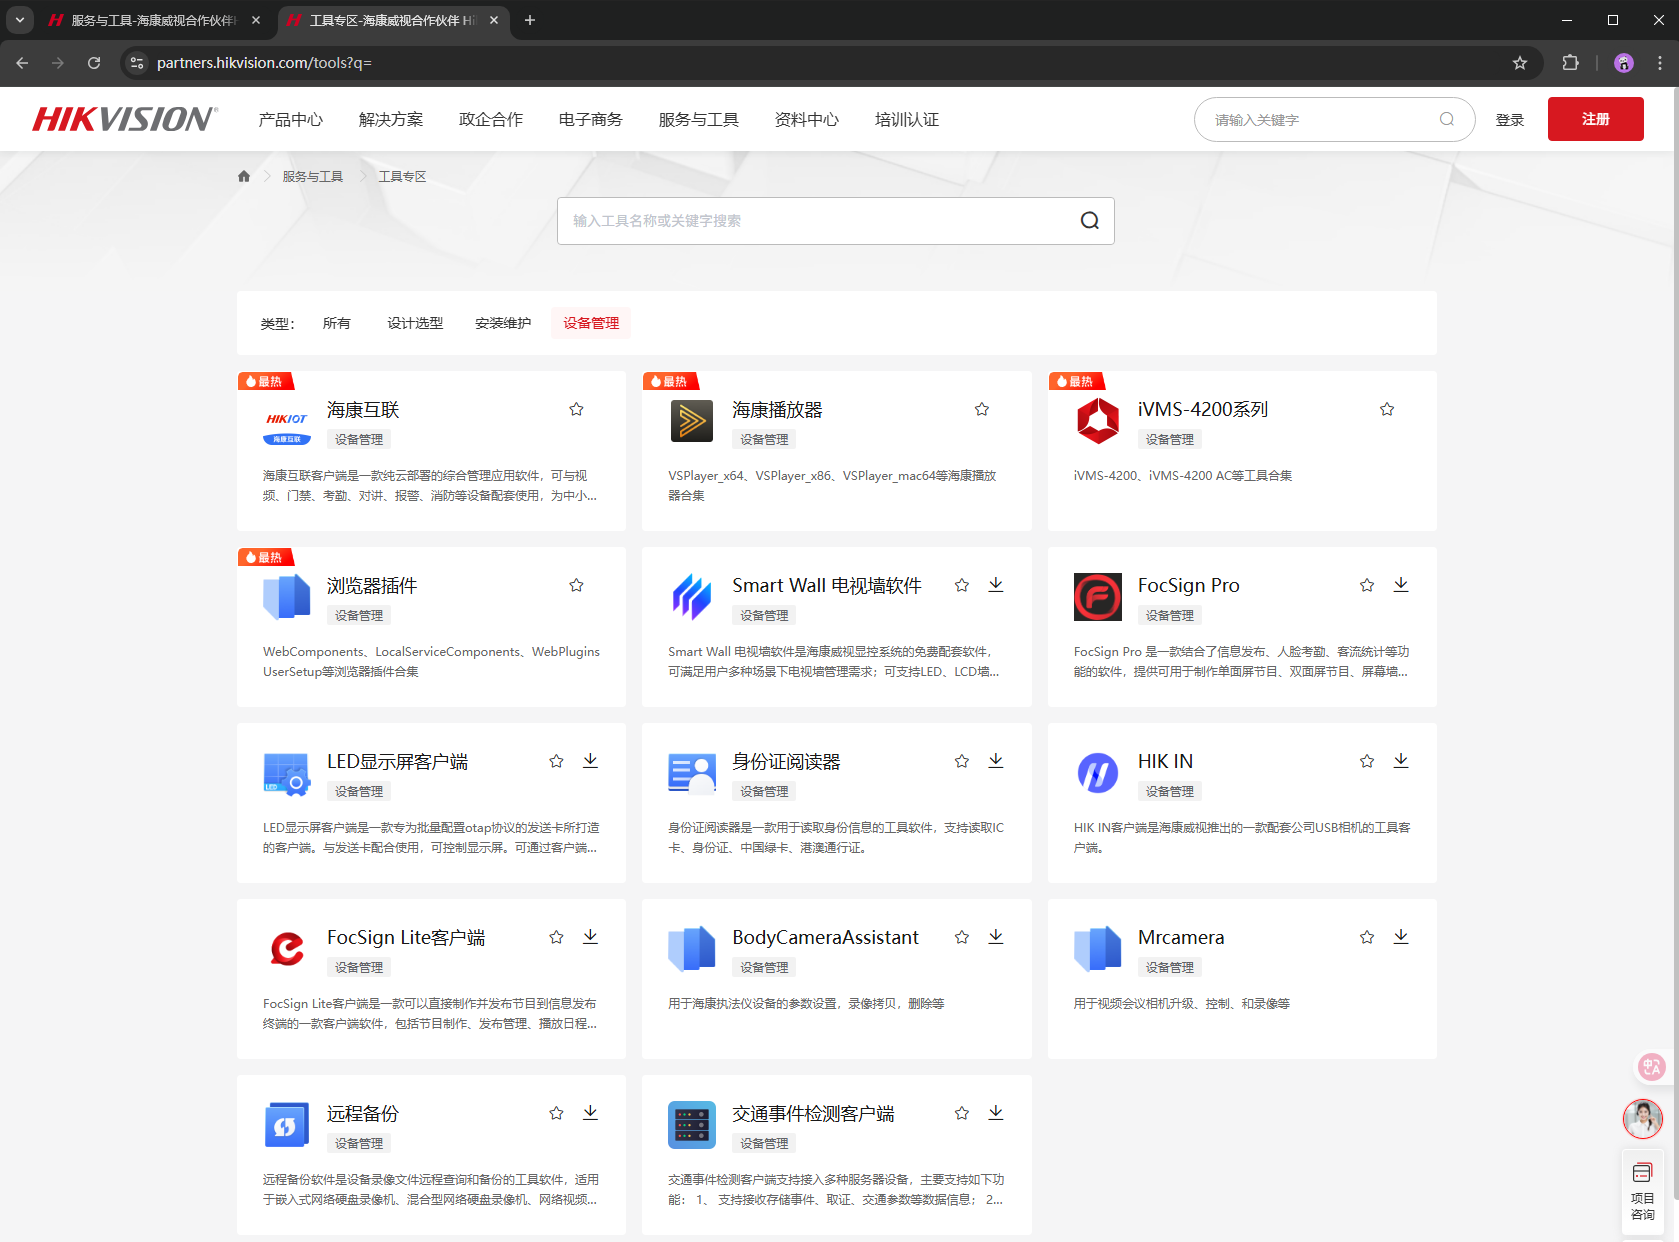Download the LED显示屏客户端 tool
1679x1242 pixels.
coord(591,761)
